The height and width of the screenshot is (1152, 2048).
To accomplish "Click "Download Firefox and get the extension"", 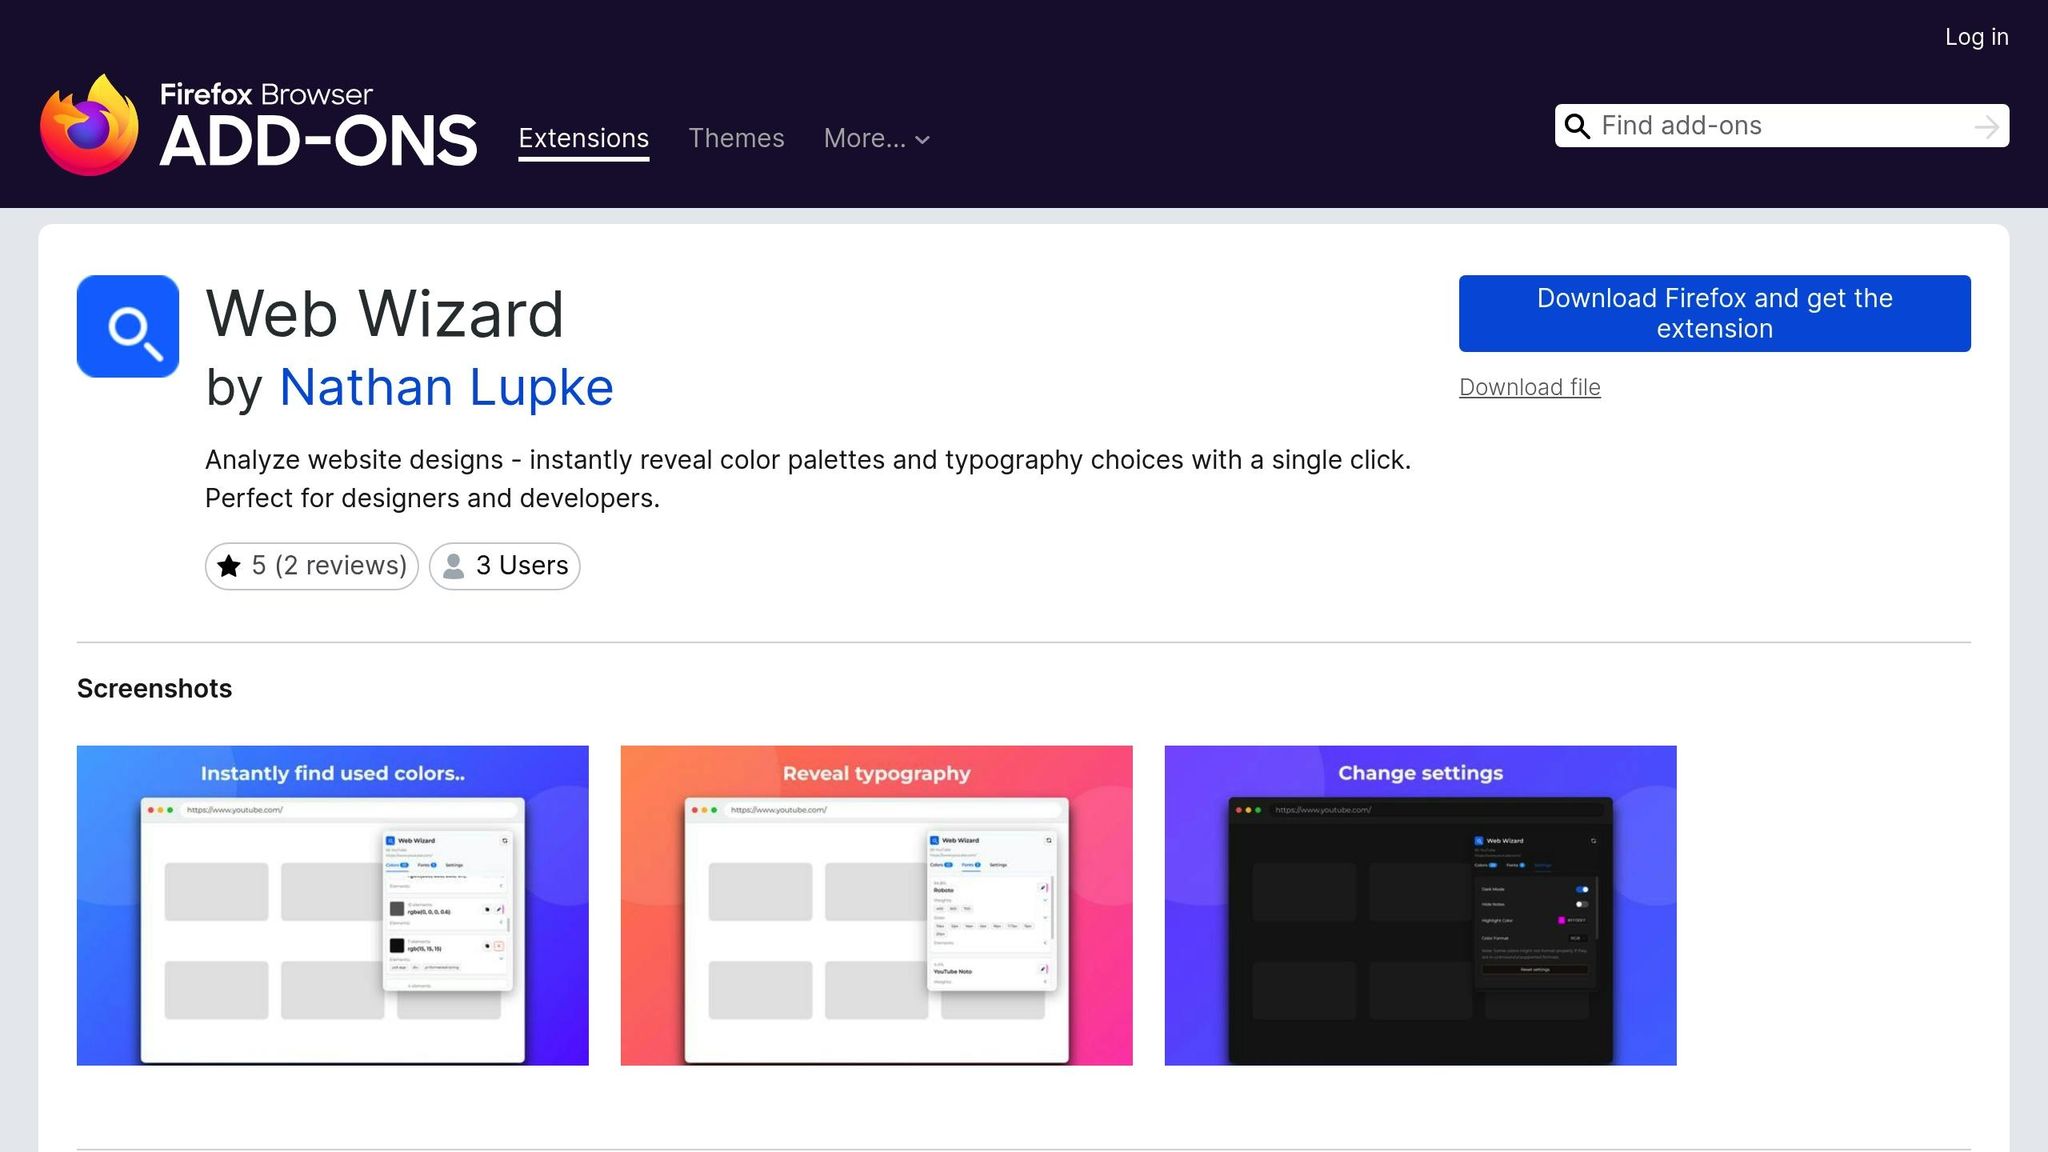I will point(1714,313).
